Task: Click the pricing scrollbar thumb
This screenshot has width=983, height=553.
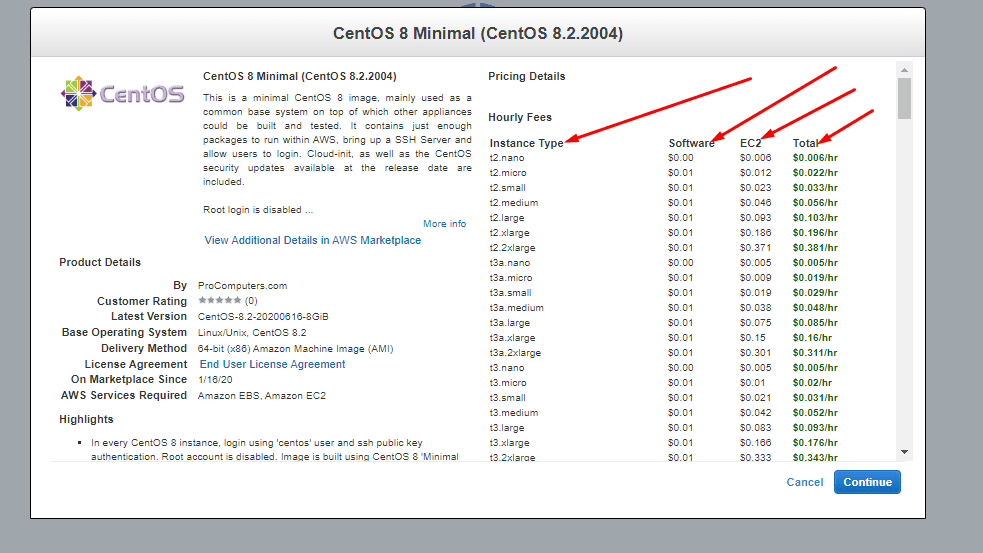Action: [x=904, y=98]
